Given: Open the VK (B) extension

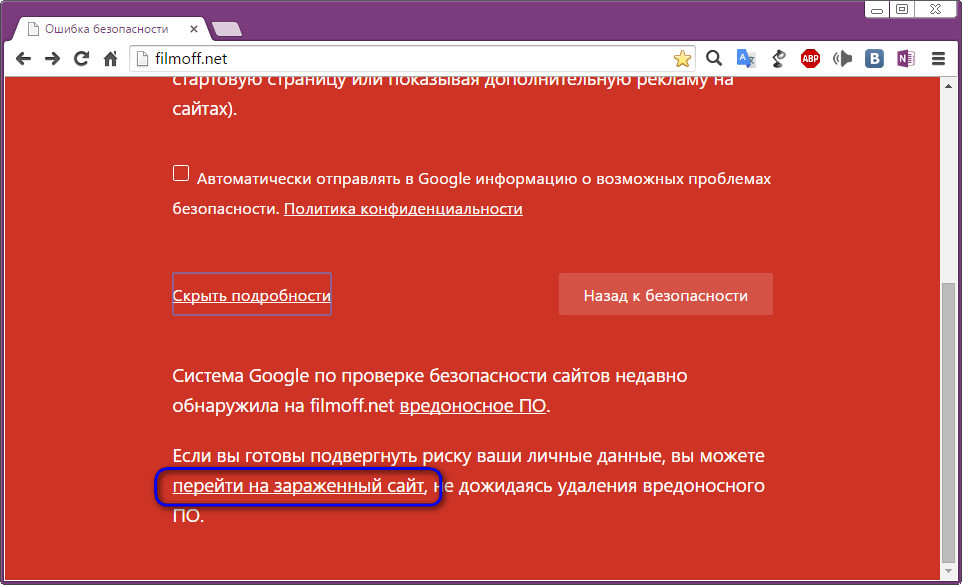Looking at the screenshot, I should point(874,58).
